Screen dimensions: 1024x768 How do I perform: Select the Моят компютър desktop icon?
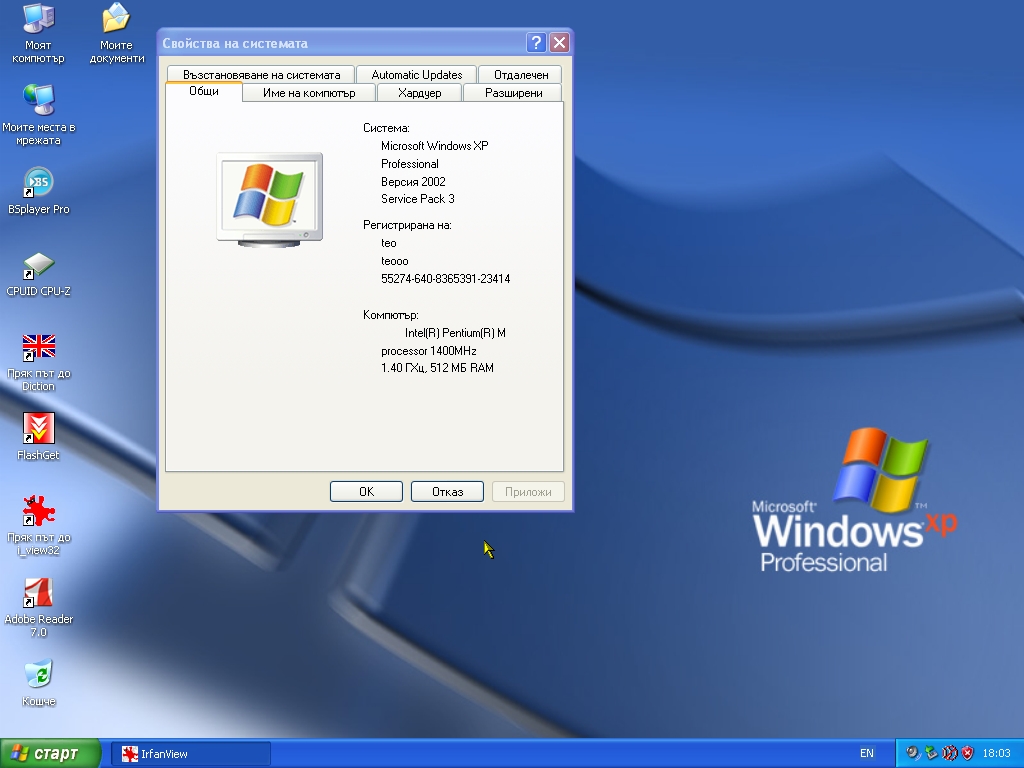39,33
